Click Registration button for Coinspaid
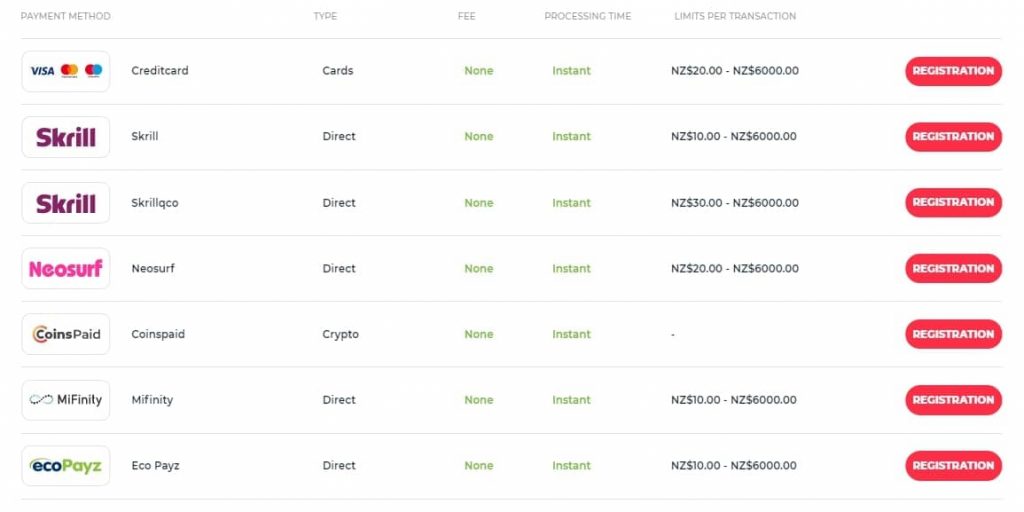Screen dimensions: 1024x512 coord(953,334)
